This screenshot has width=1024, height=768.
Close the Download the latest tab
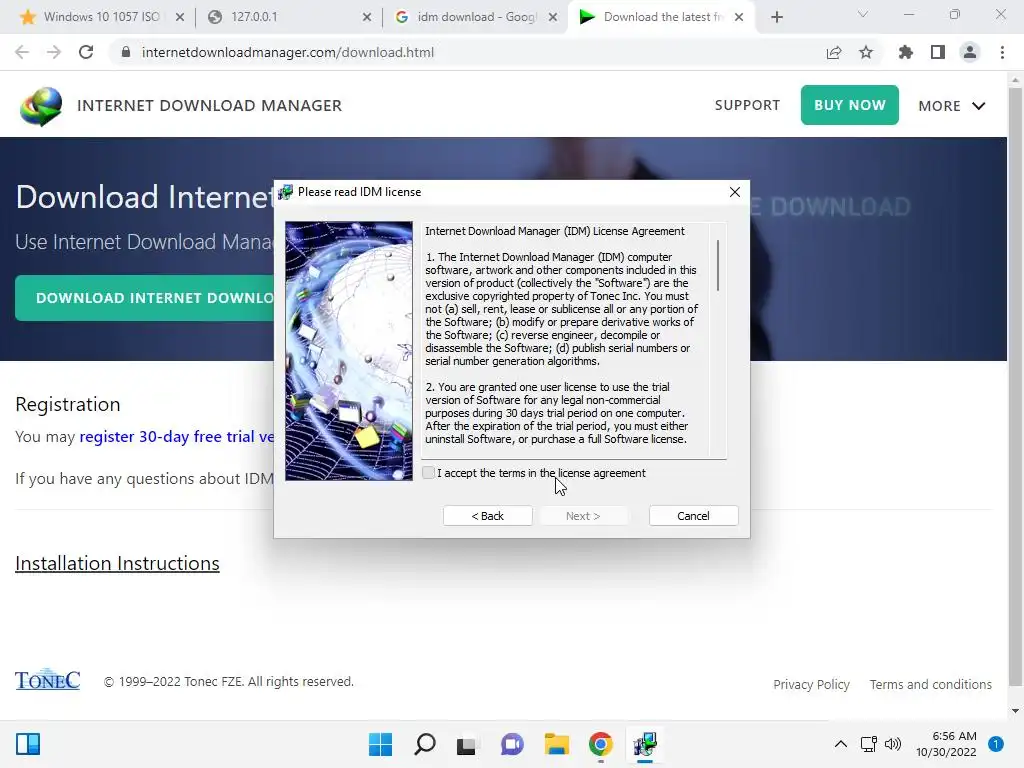(739, 17)
